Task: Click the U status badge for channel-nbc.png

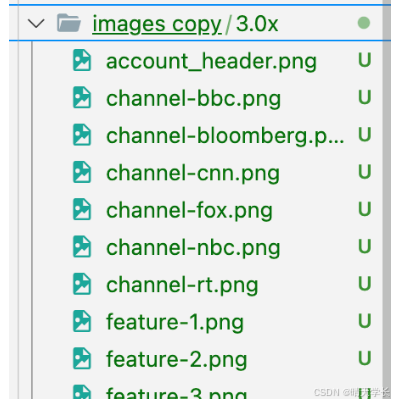Action: tap(364, 247)
